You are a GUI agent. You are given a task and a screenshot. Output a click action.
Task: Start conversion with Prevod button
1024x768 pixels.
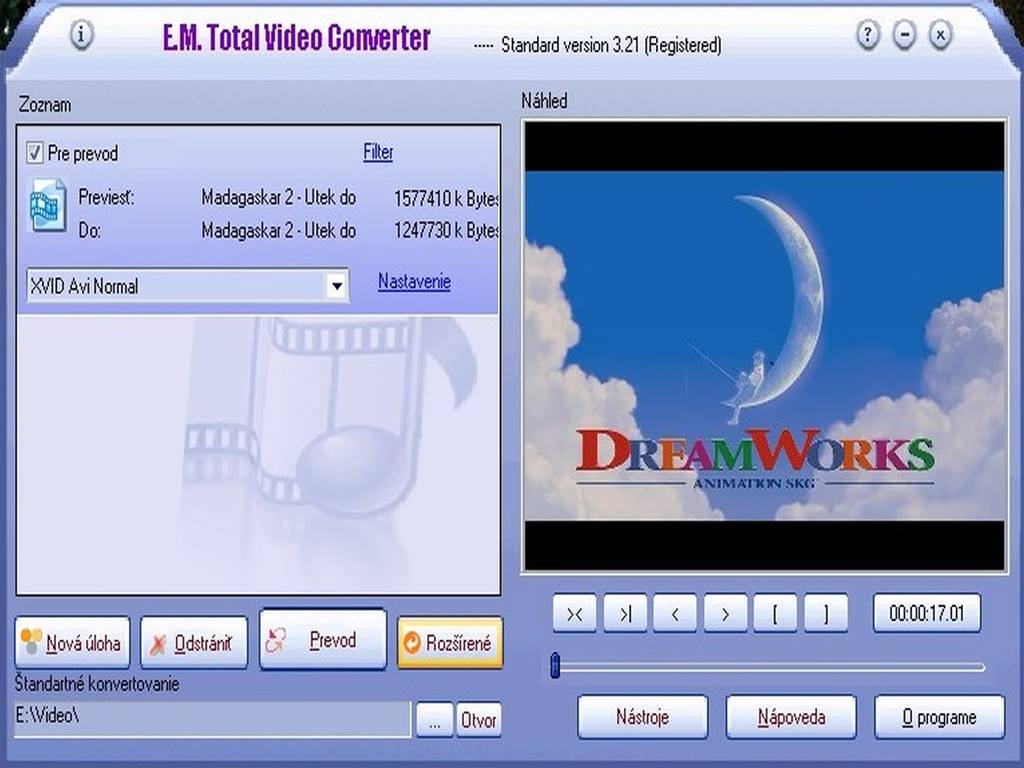pos(322,640)
